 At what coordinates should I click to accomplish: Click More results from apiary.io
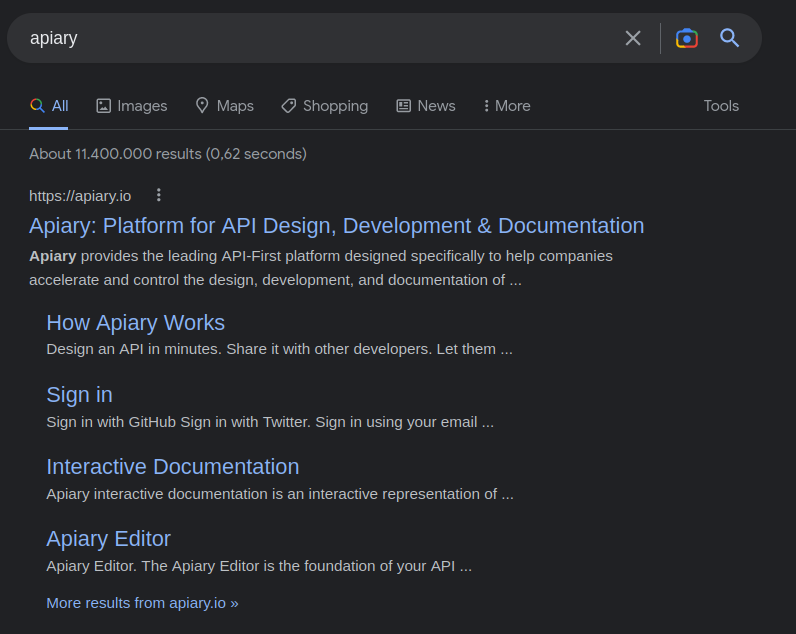[142, 603]
